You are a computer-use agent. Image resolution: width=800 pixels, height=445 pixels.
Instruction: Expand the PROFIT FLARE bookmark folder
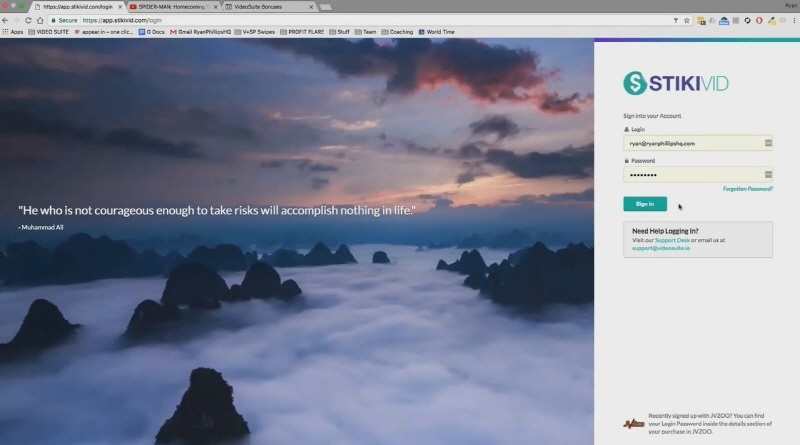[302, 32]
